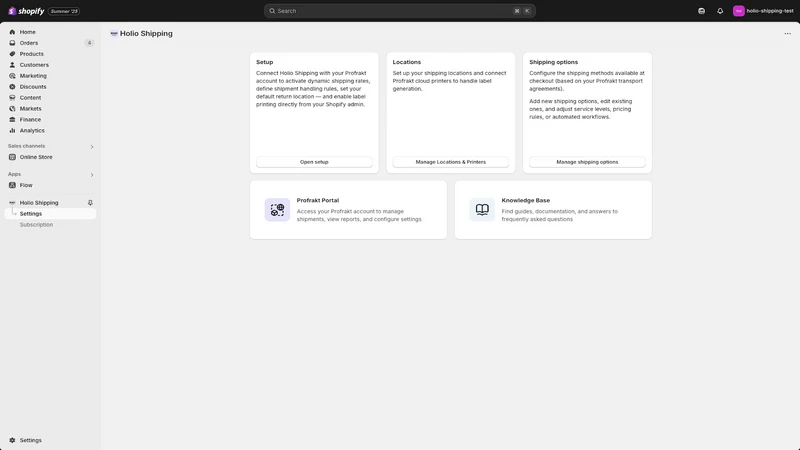The image size is (800, 450).
Task: Click the Flow app icon
Action: pos(12,185)
